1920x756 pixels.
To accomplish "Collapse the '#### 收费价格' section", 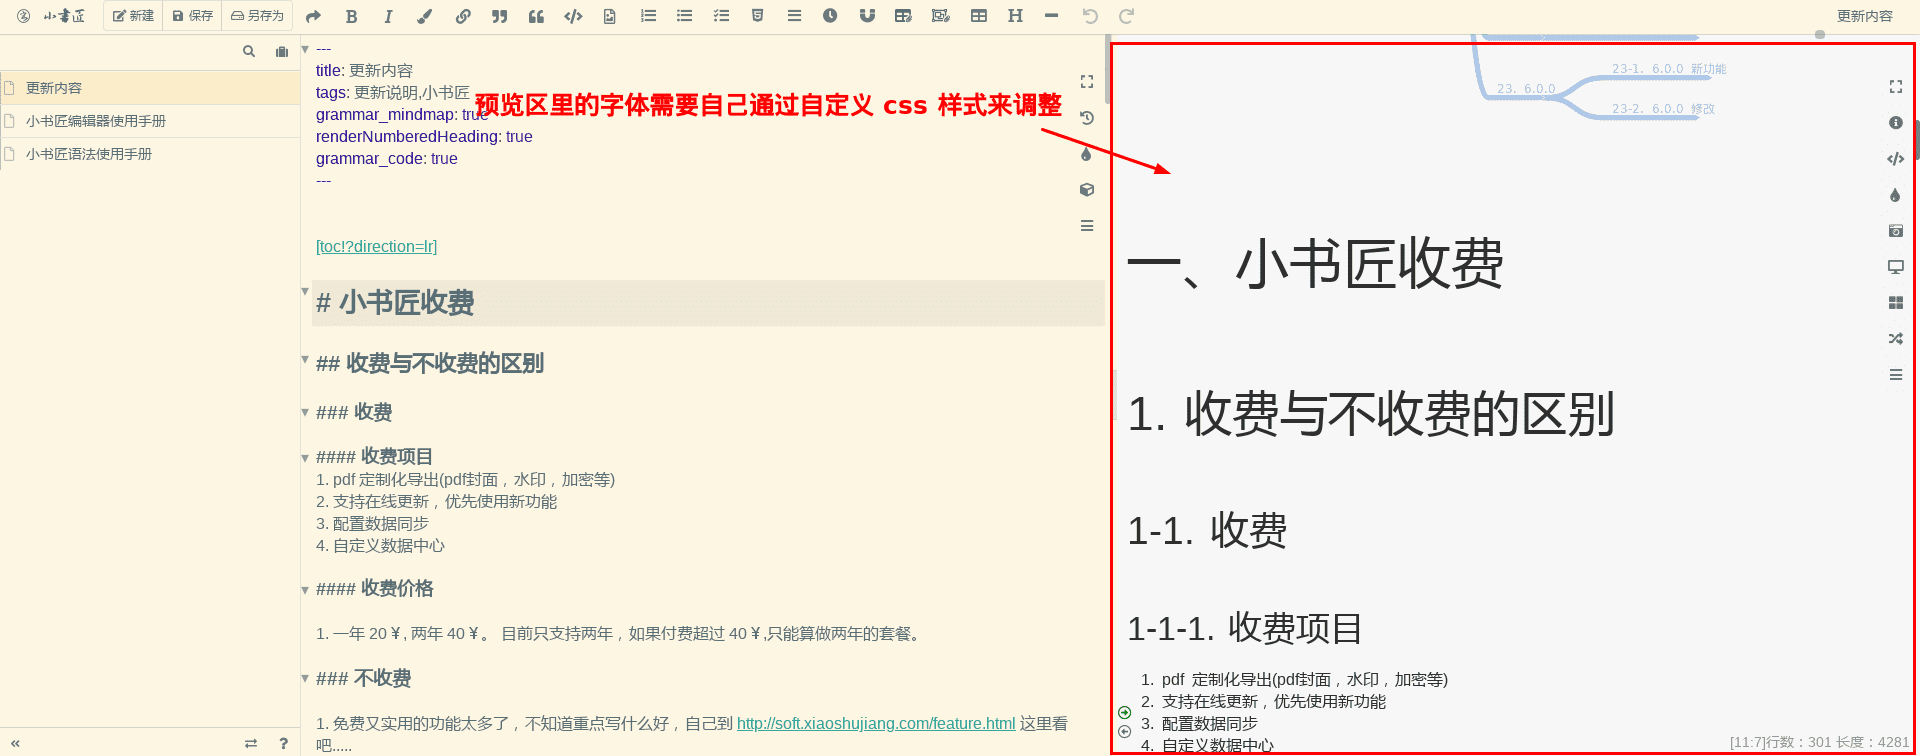I will pyautogui.click(x=305, y=590).
